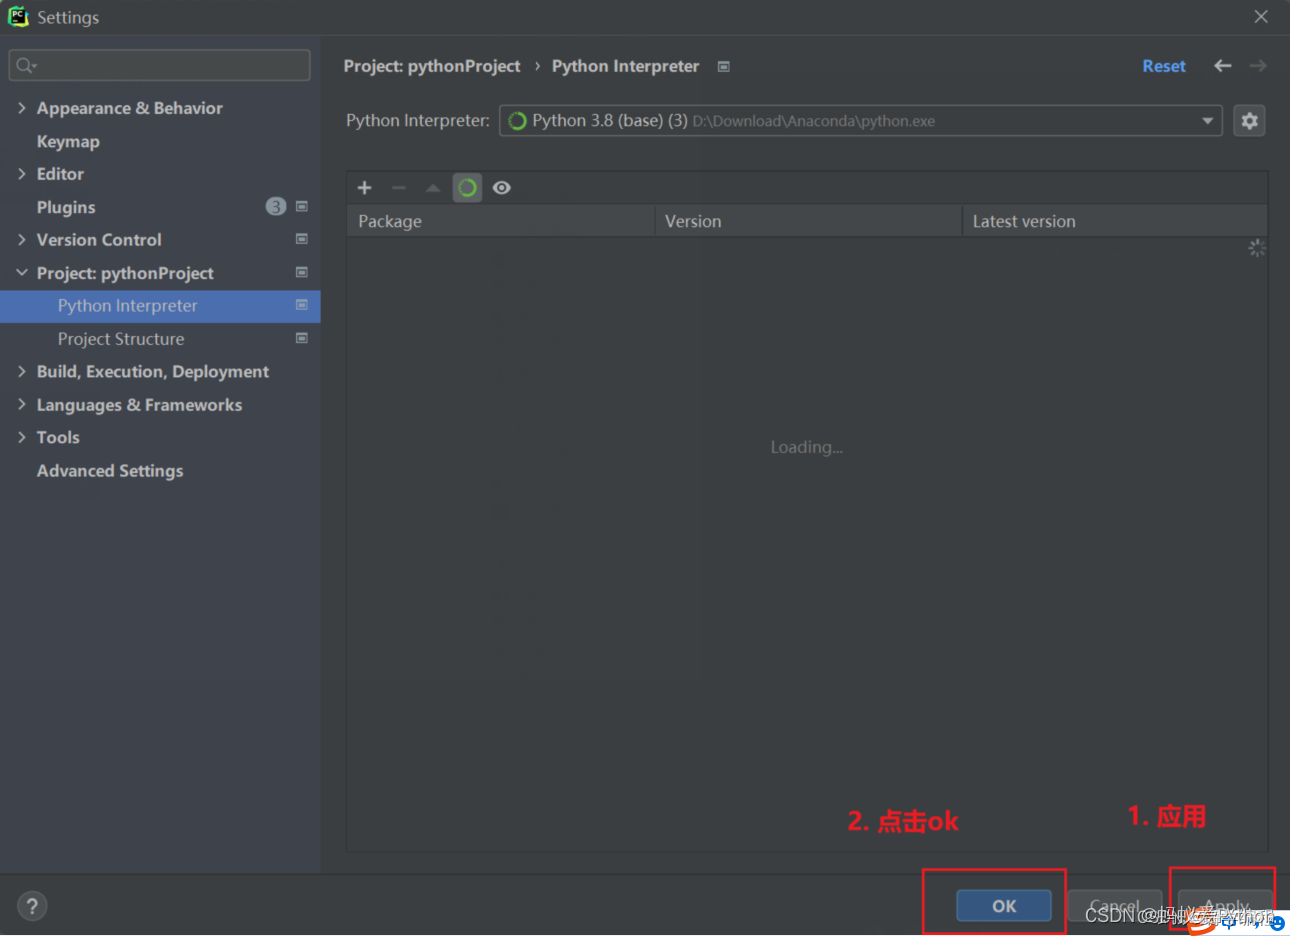This screenshot has height=936, width=1290.
Task: Click the add package plus icon
Action: point(365,188)
